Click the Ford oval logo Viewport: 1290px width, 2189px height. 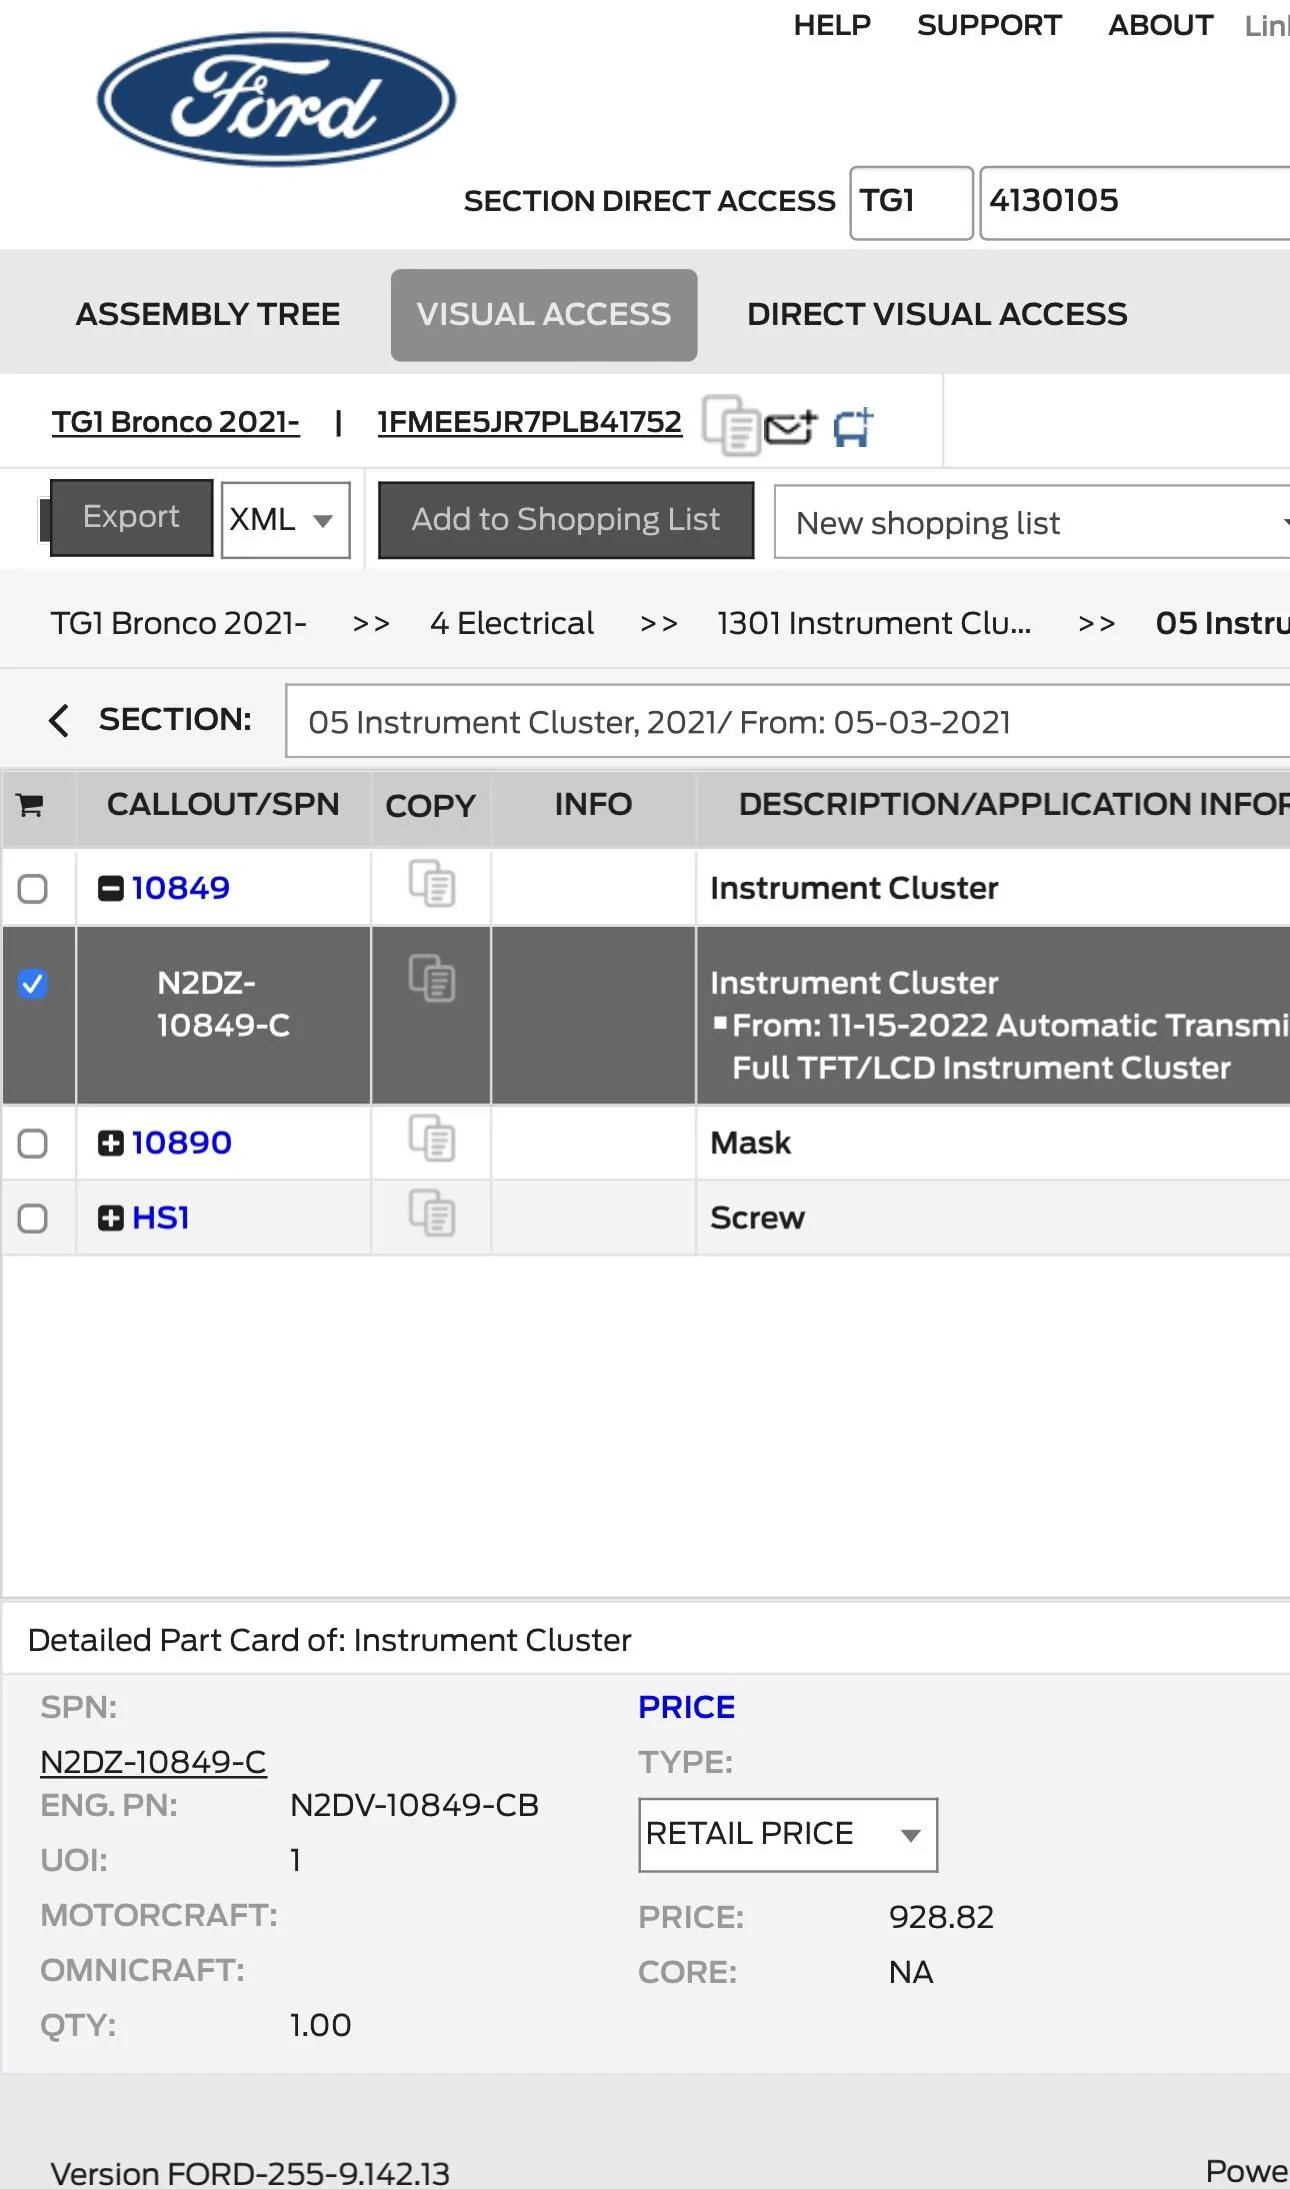(276, 98)
